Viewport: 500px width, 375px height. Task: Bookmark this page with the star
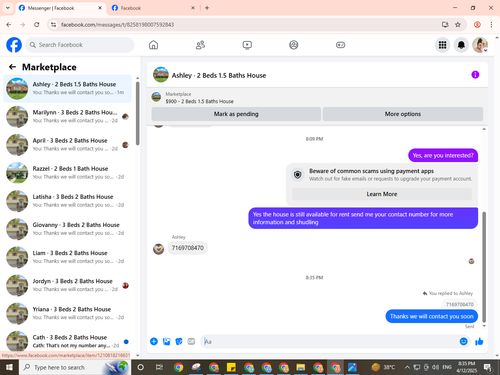(458, 25)
